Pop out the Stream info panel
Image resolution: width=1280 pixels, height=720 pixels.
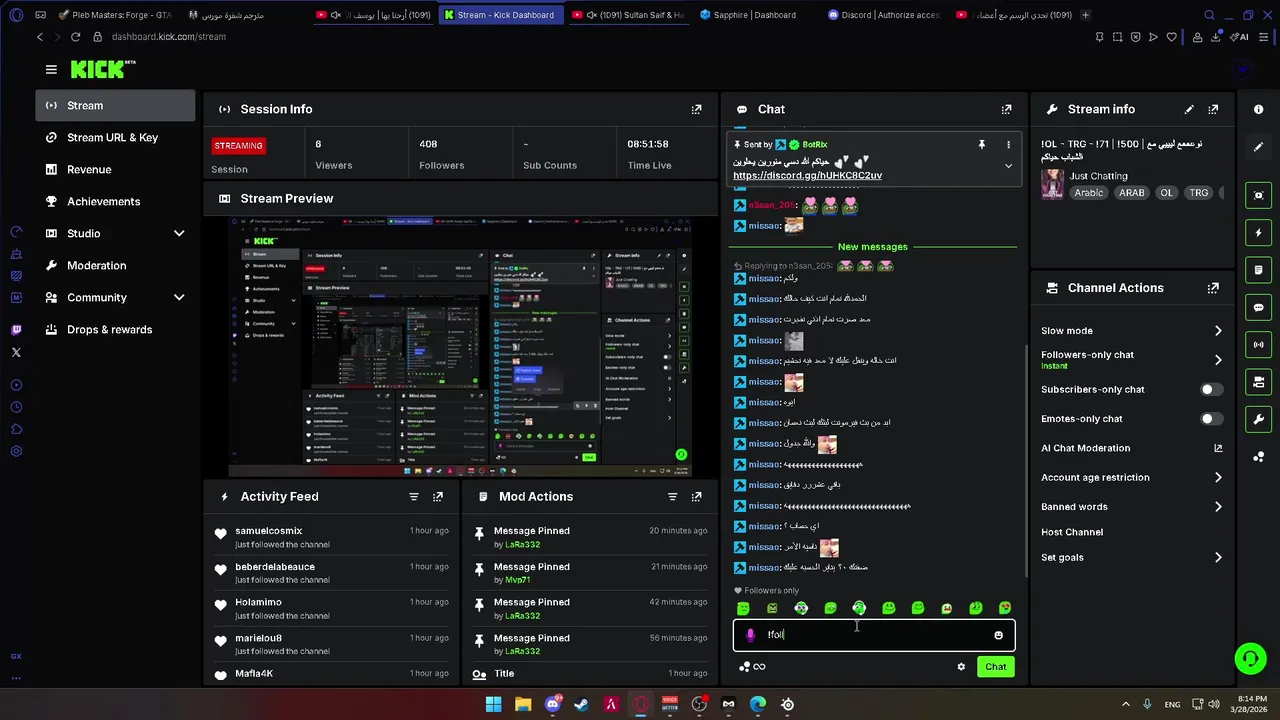tap(1213, 109)
